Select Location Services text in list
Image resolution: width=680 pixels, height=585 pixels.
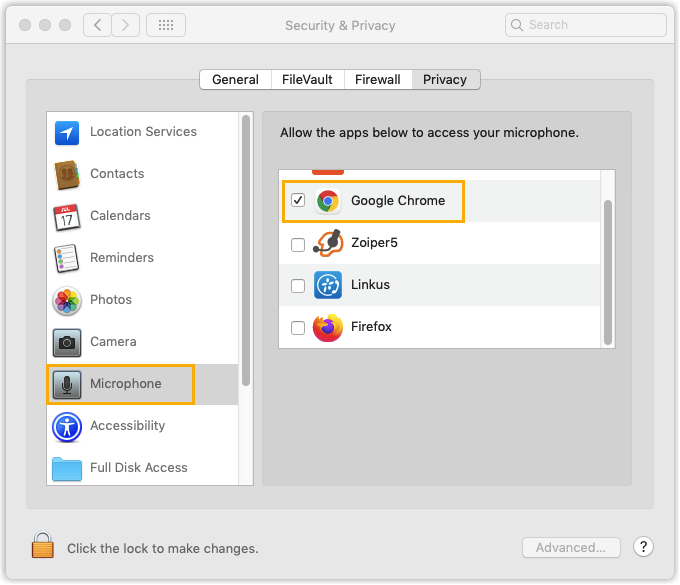pyautogui.click(x=143, y=131)
